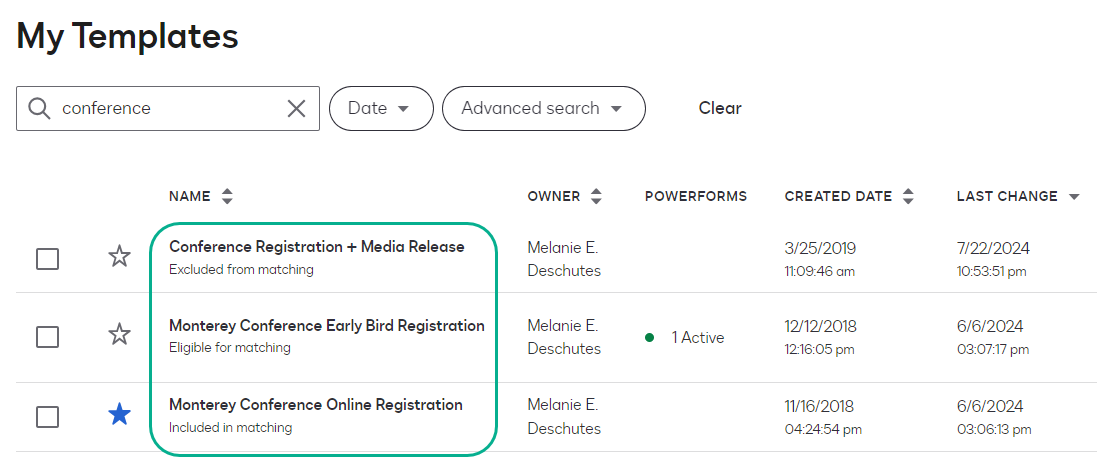Star the Conference Registration + Media Release template

119,257
